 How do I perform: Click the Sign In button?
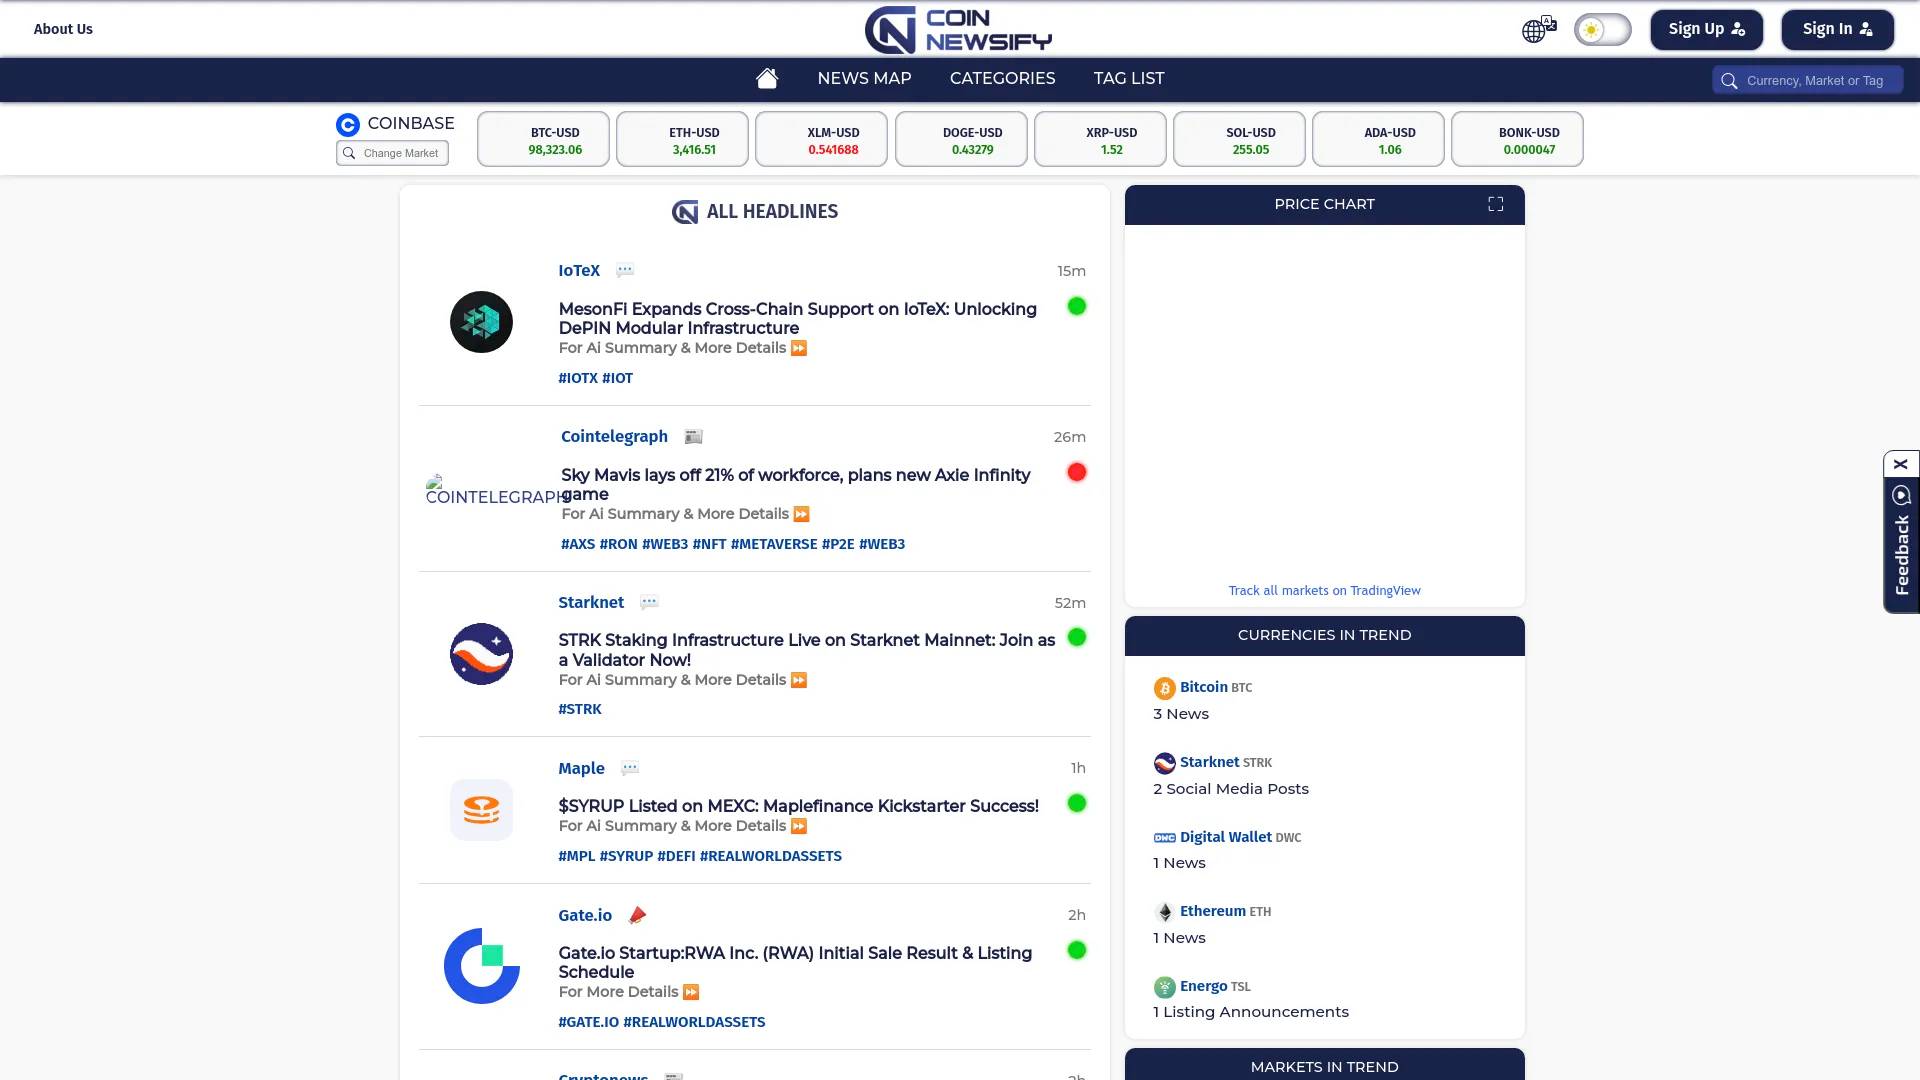point(1837,29)
